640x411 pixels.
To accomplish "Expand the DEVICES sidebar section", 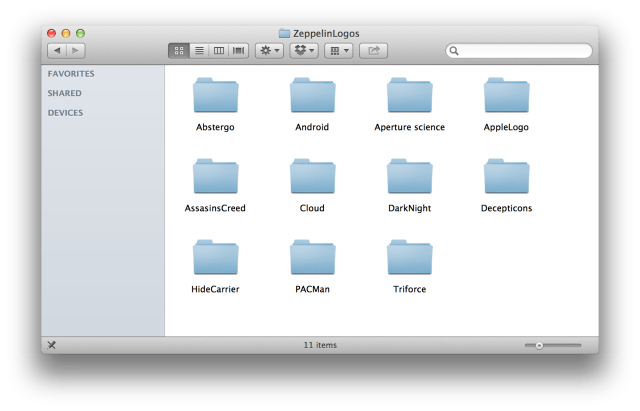I will (65, 113).
